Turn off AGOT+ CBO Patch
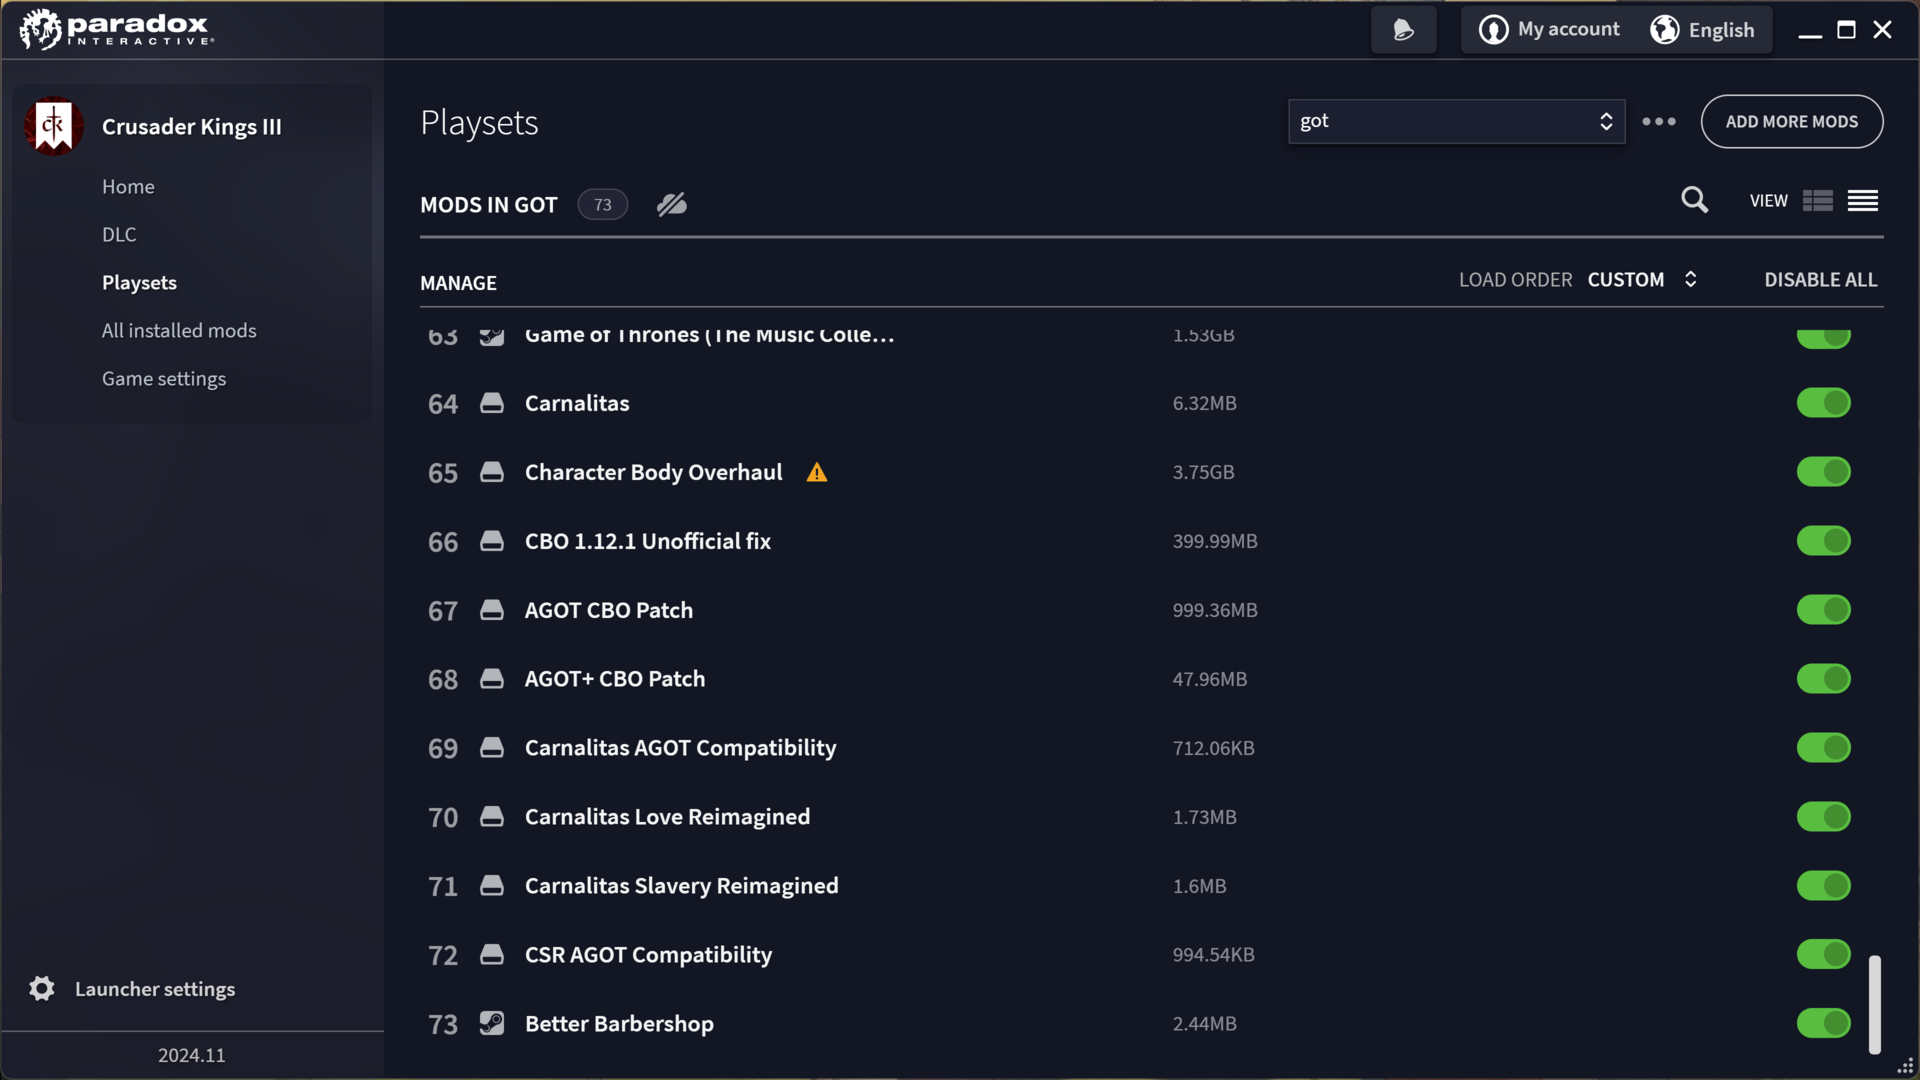1920x1080 pixels. 1823,679
